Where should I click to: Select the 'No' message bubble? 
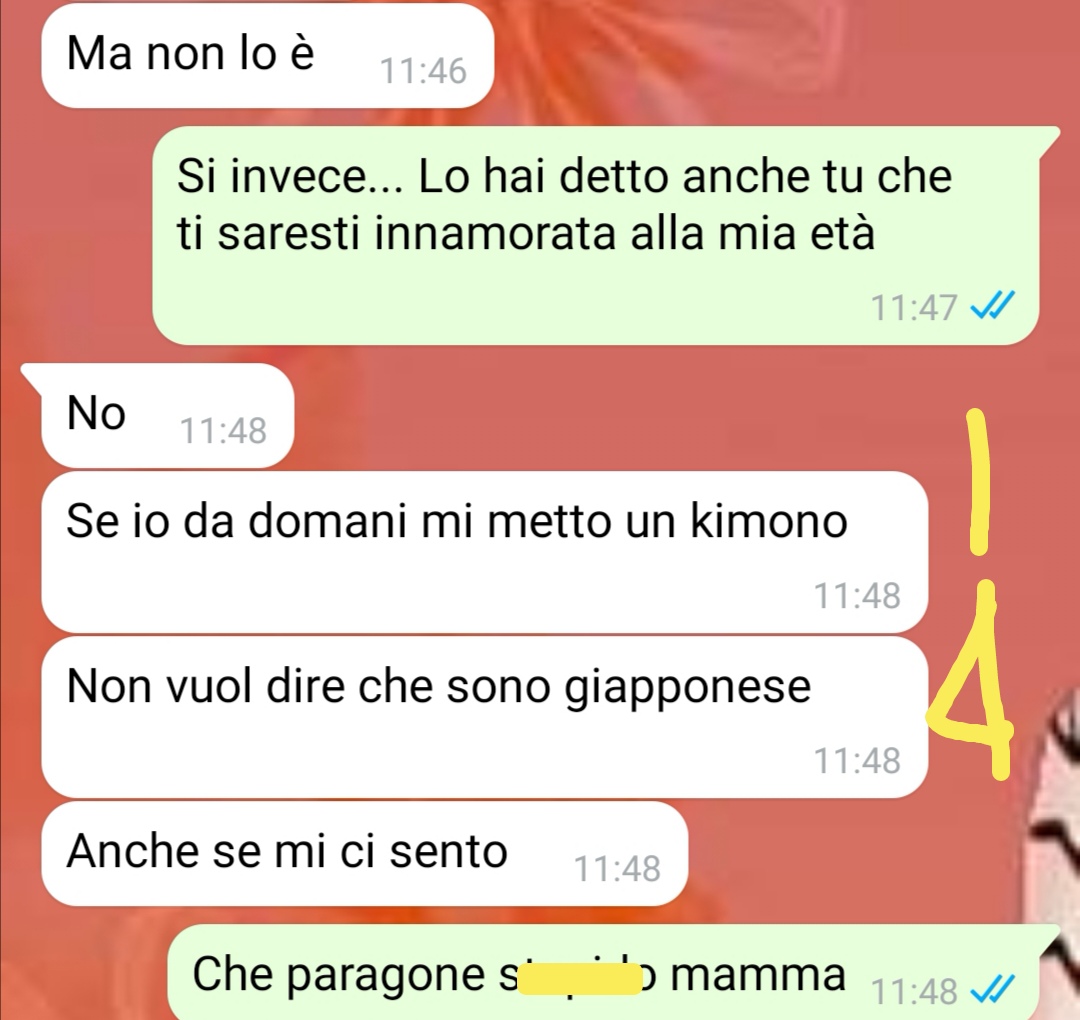point(167,415)
